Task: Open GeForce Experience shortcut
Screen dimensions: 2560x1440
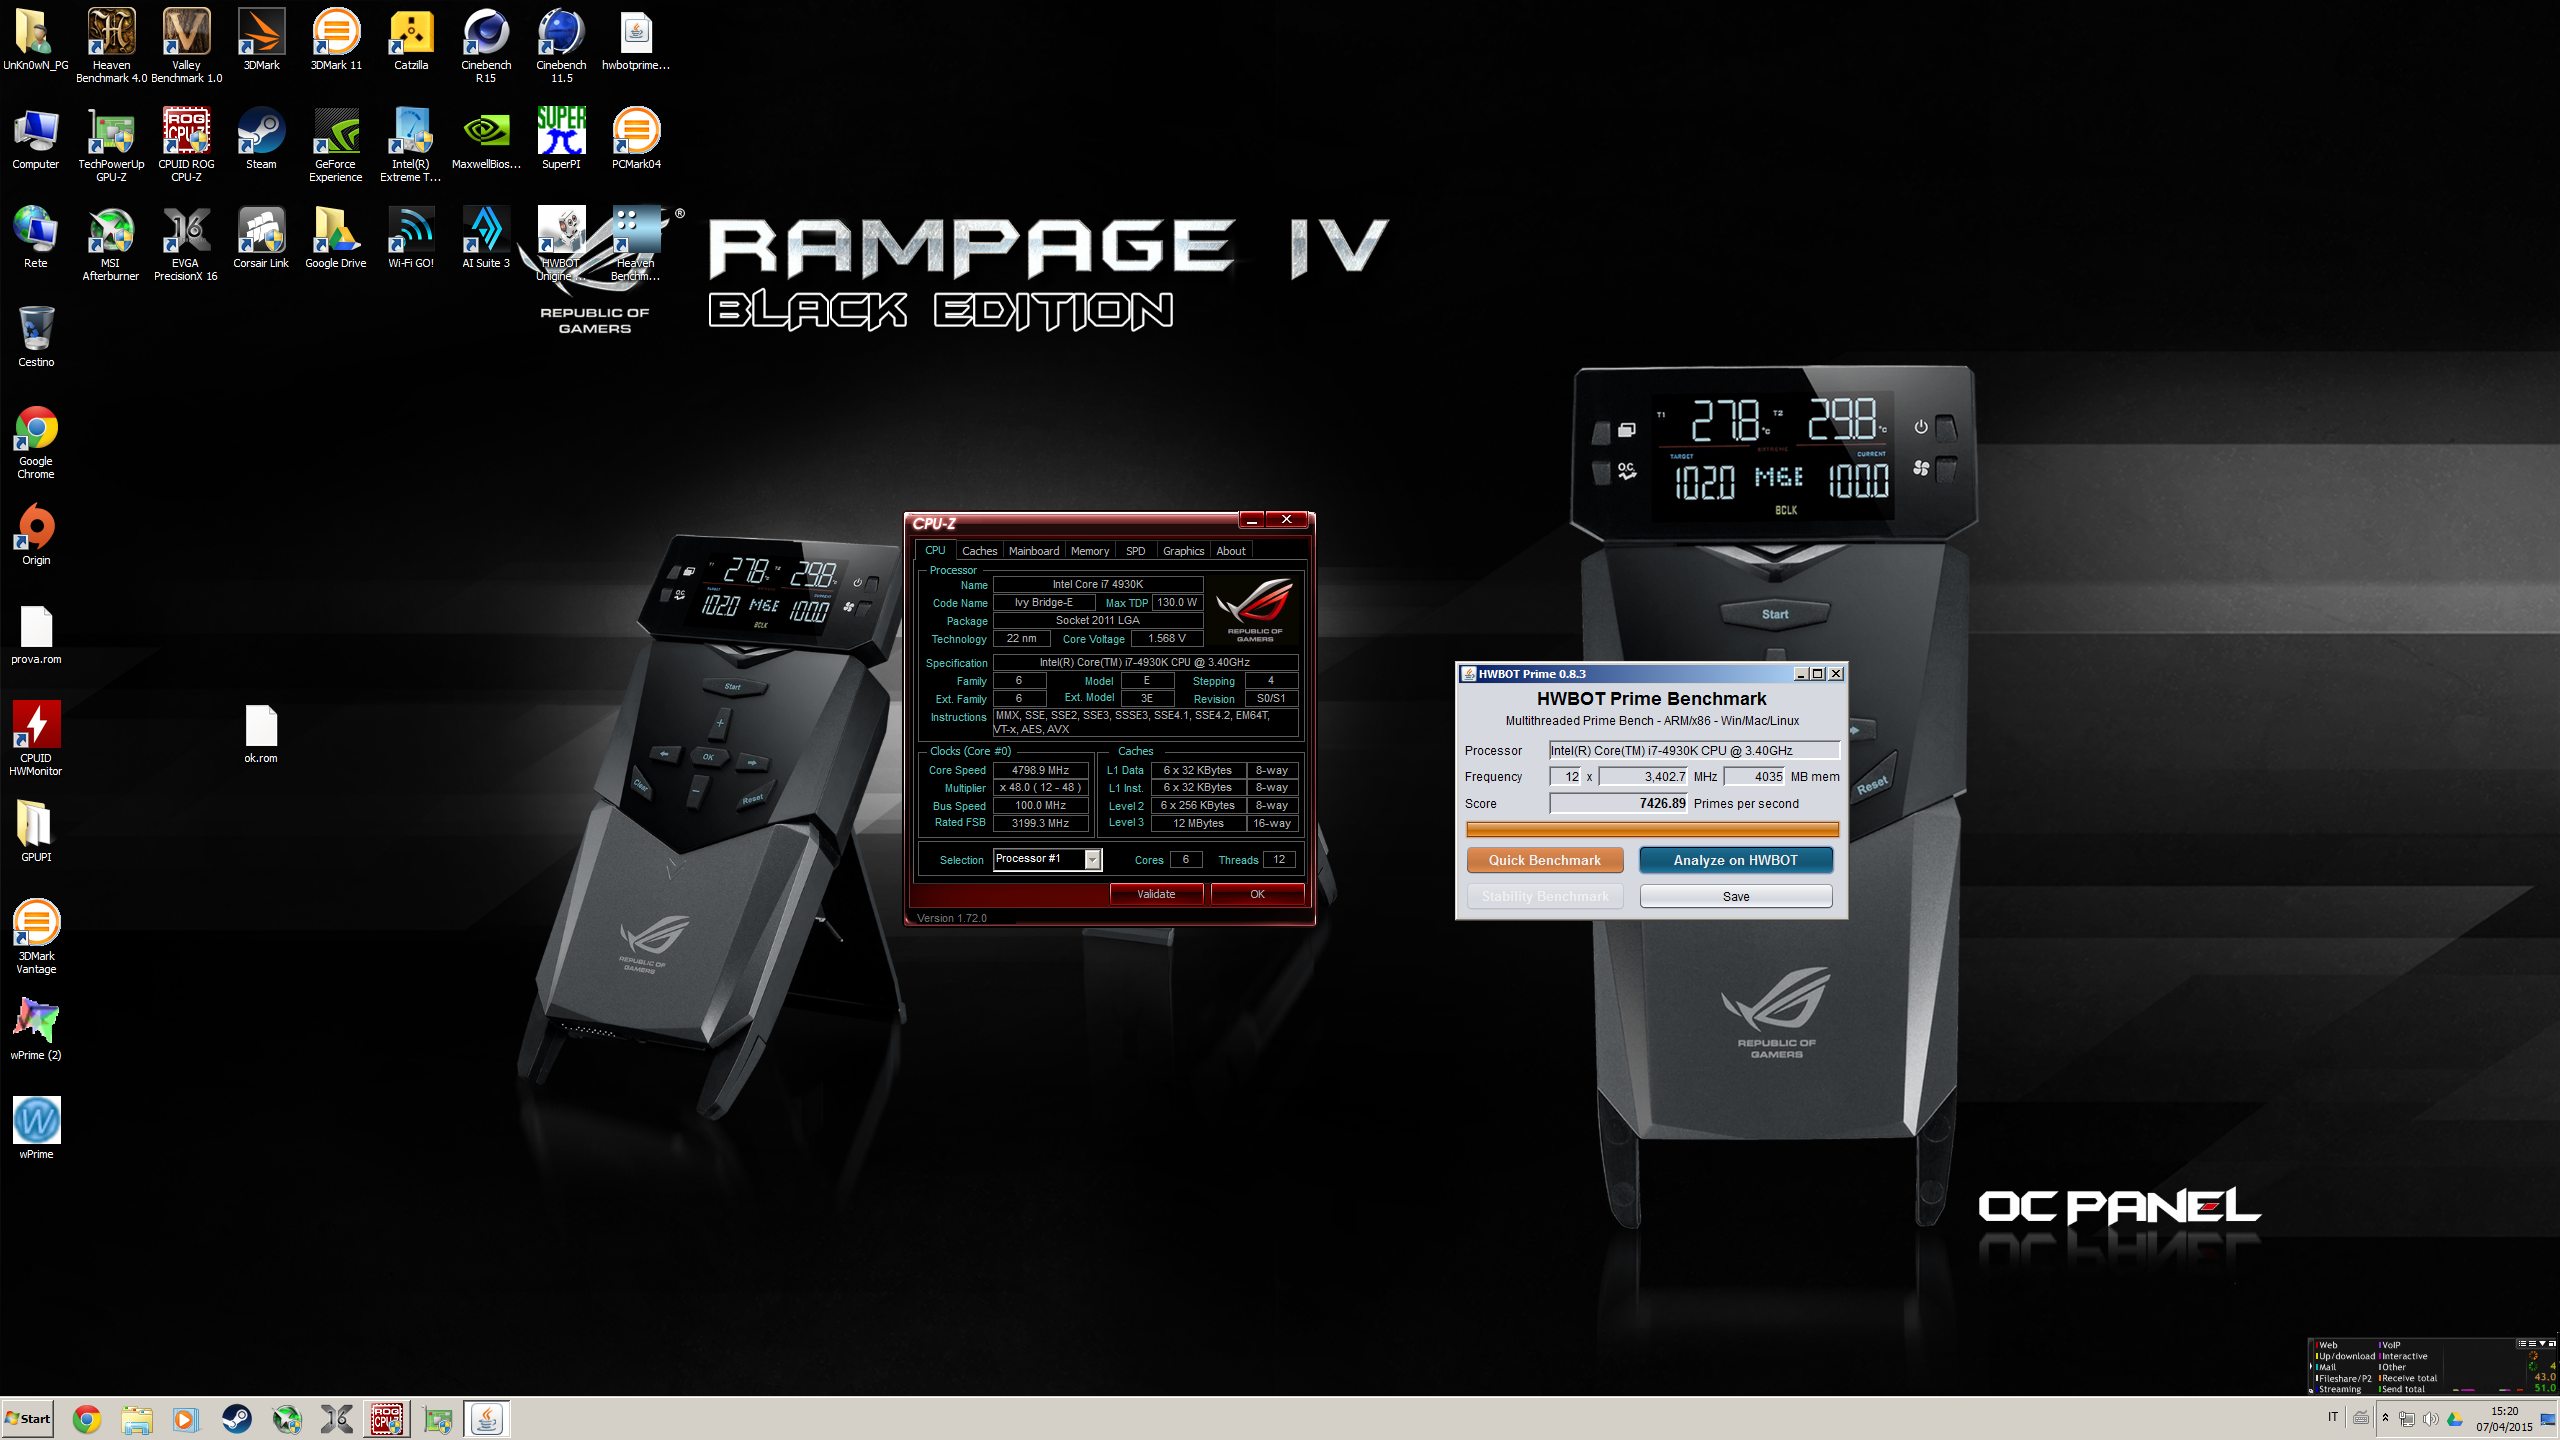Action: [x=336, y=144]
